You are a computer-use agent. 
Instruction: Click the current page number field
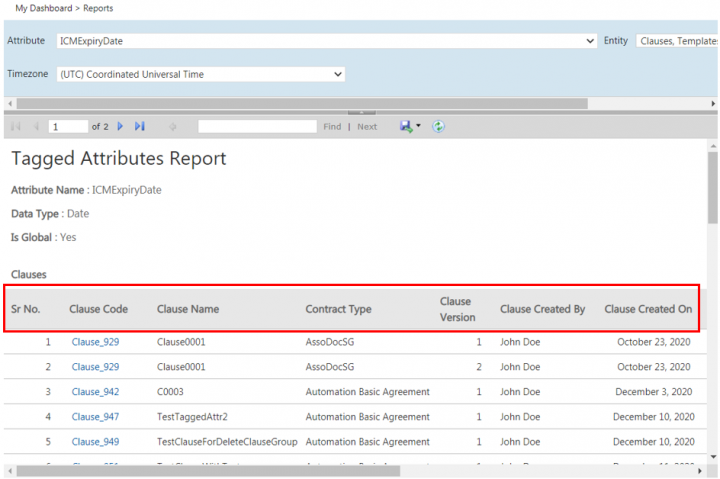(x=68, y=127)
